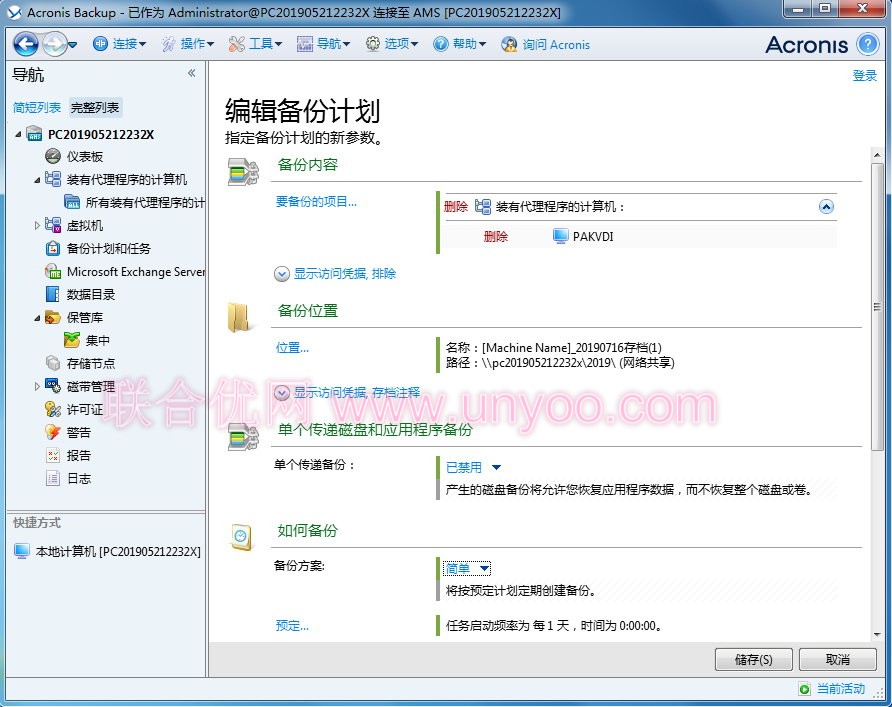Open 备份计划和任务 icon
The width and height of the screenshot is (892, 707).
[x=53, y=249]
